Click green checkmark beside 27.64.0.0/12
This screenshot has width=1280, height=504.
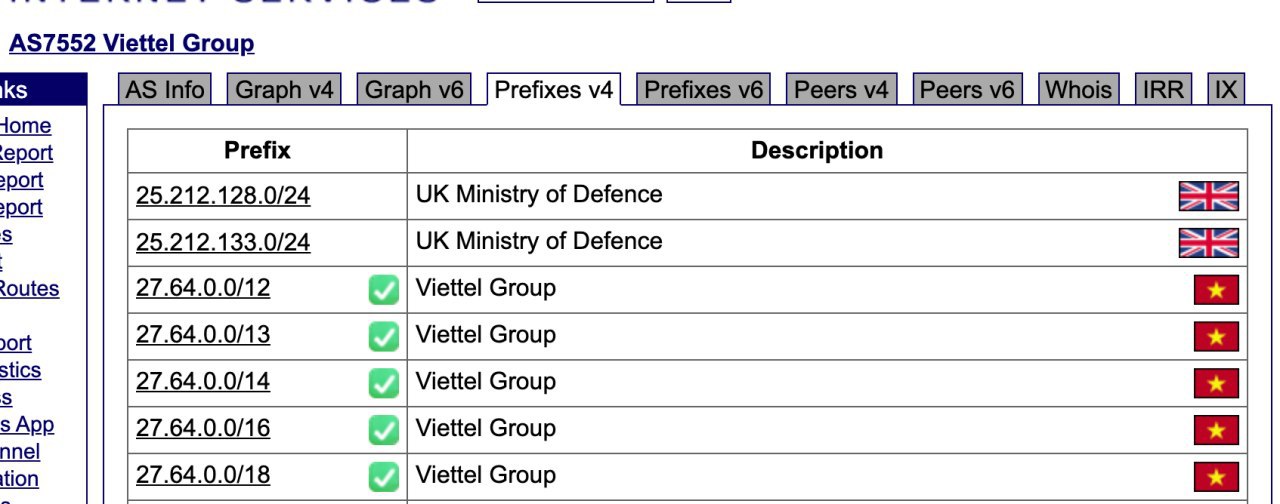[x=384, y=290]
